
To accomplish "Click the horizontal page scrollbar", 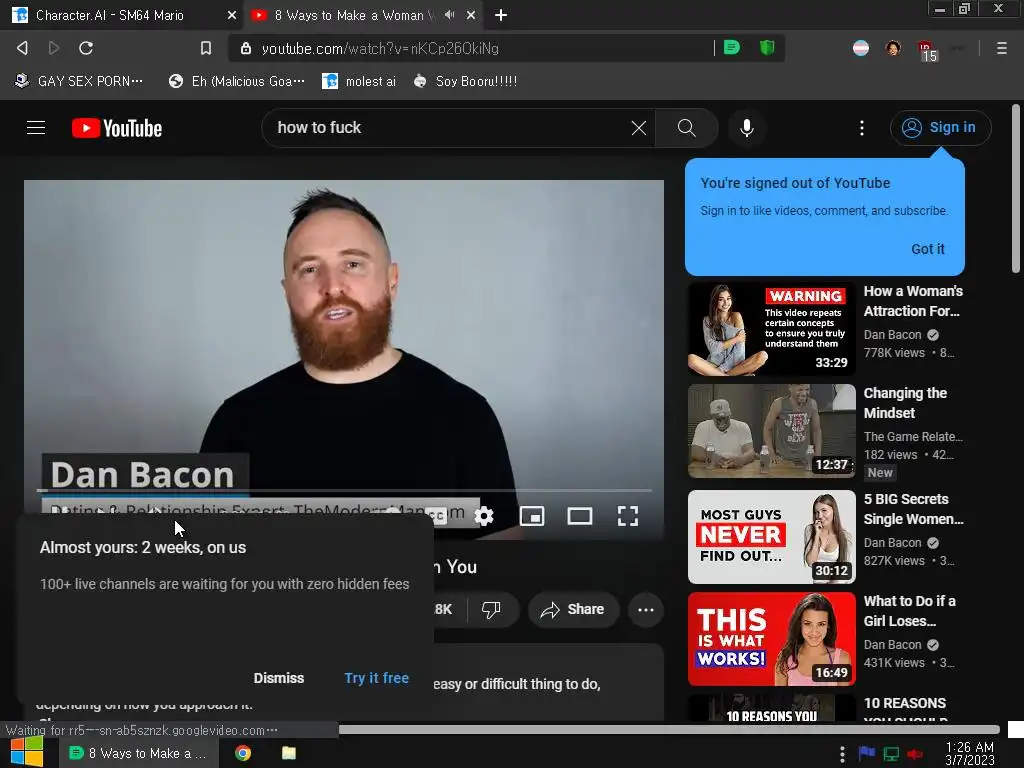I will 669,729.
